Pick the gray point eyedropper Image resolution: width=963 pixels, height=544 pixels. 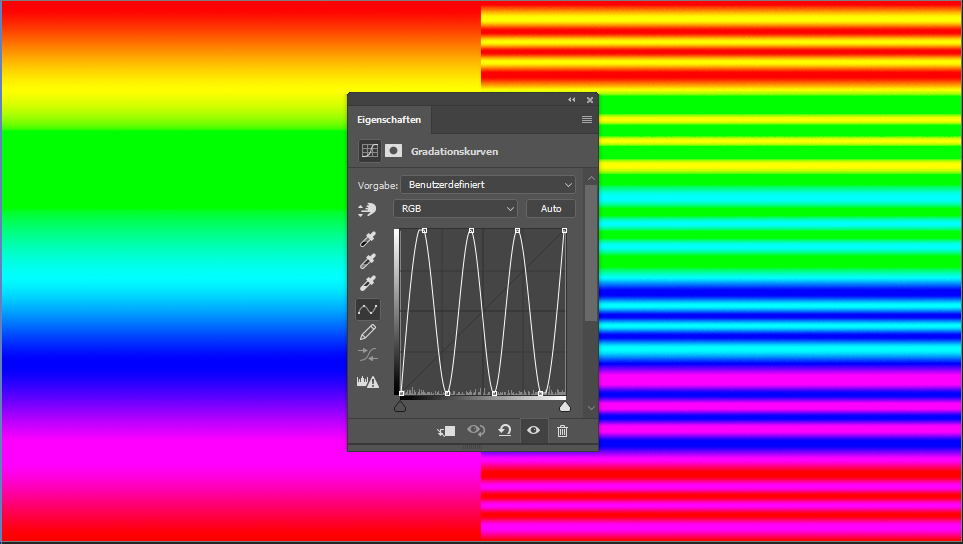367,261
